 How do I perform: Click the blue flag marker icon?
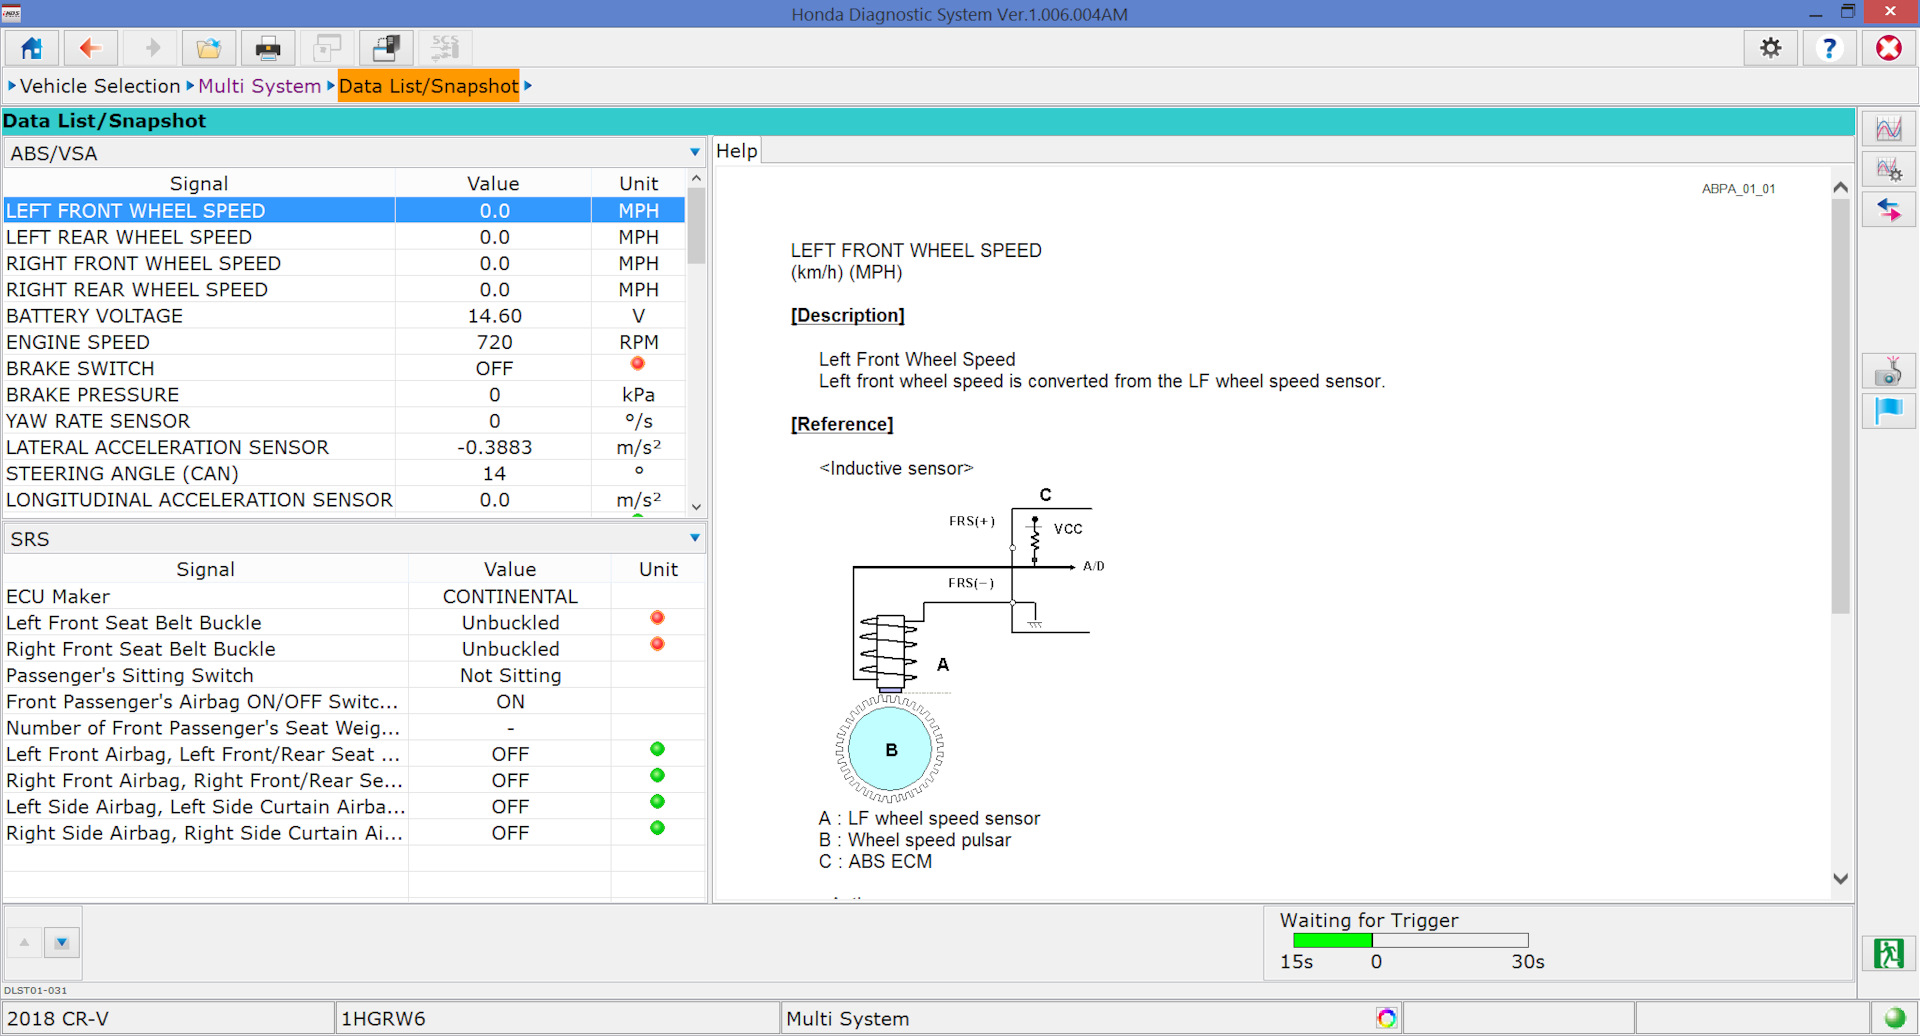[x=1889, y=411]
